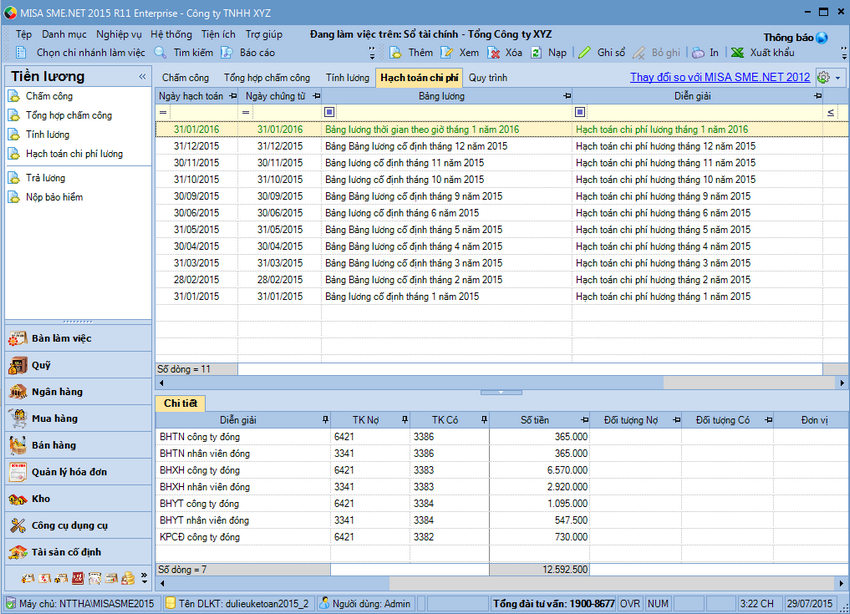850x614 pixels.
Task: Open the Ngân hàng module icon
Action: coord(18,392)
